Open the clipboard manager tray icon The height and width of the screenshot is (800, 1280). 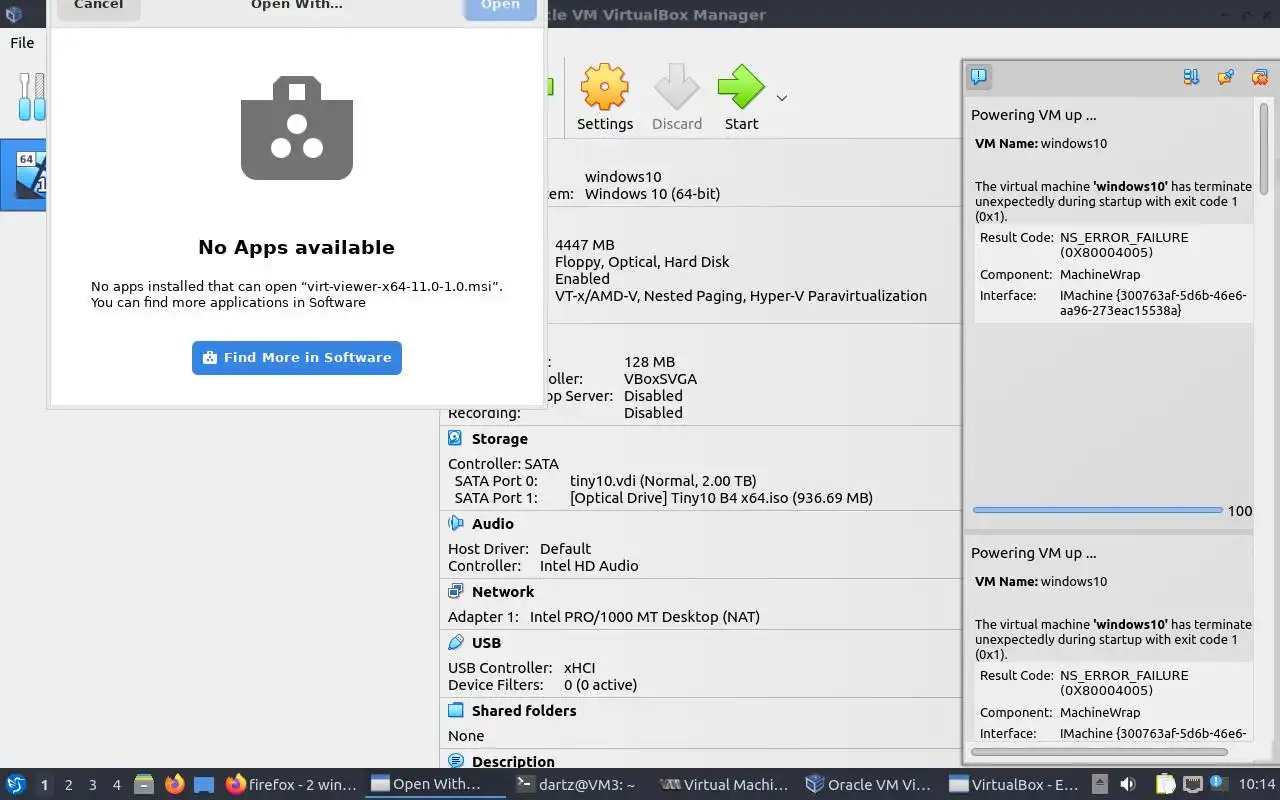tap(1165, 784)
